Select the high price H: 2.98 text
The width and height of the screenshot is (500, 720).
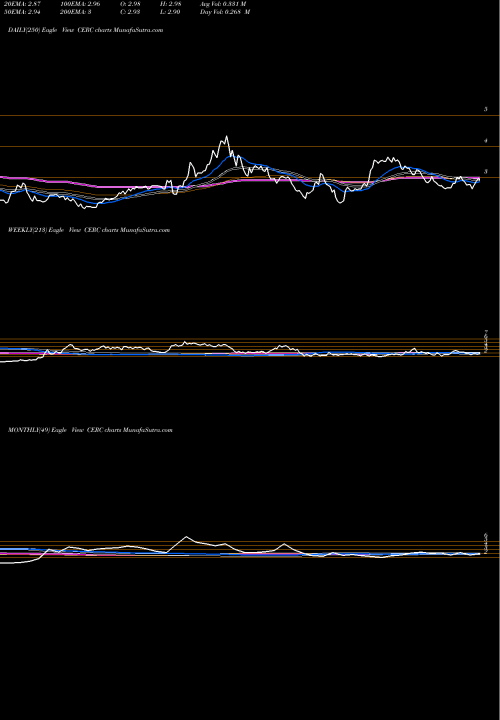pyautogui.click(x=169, y=4)
